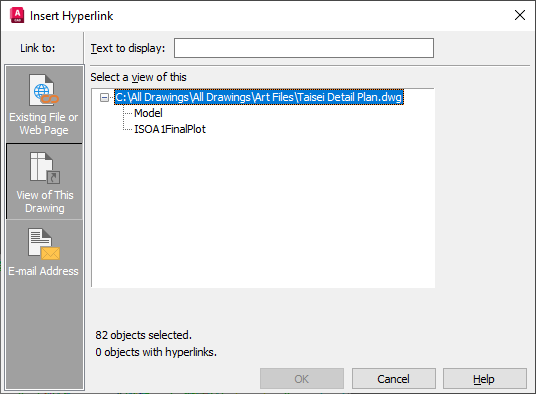Collapse the Taisei Detail Plan.dwg tree node

(x=104, y=98)
